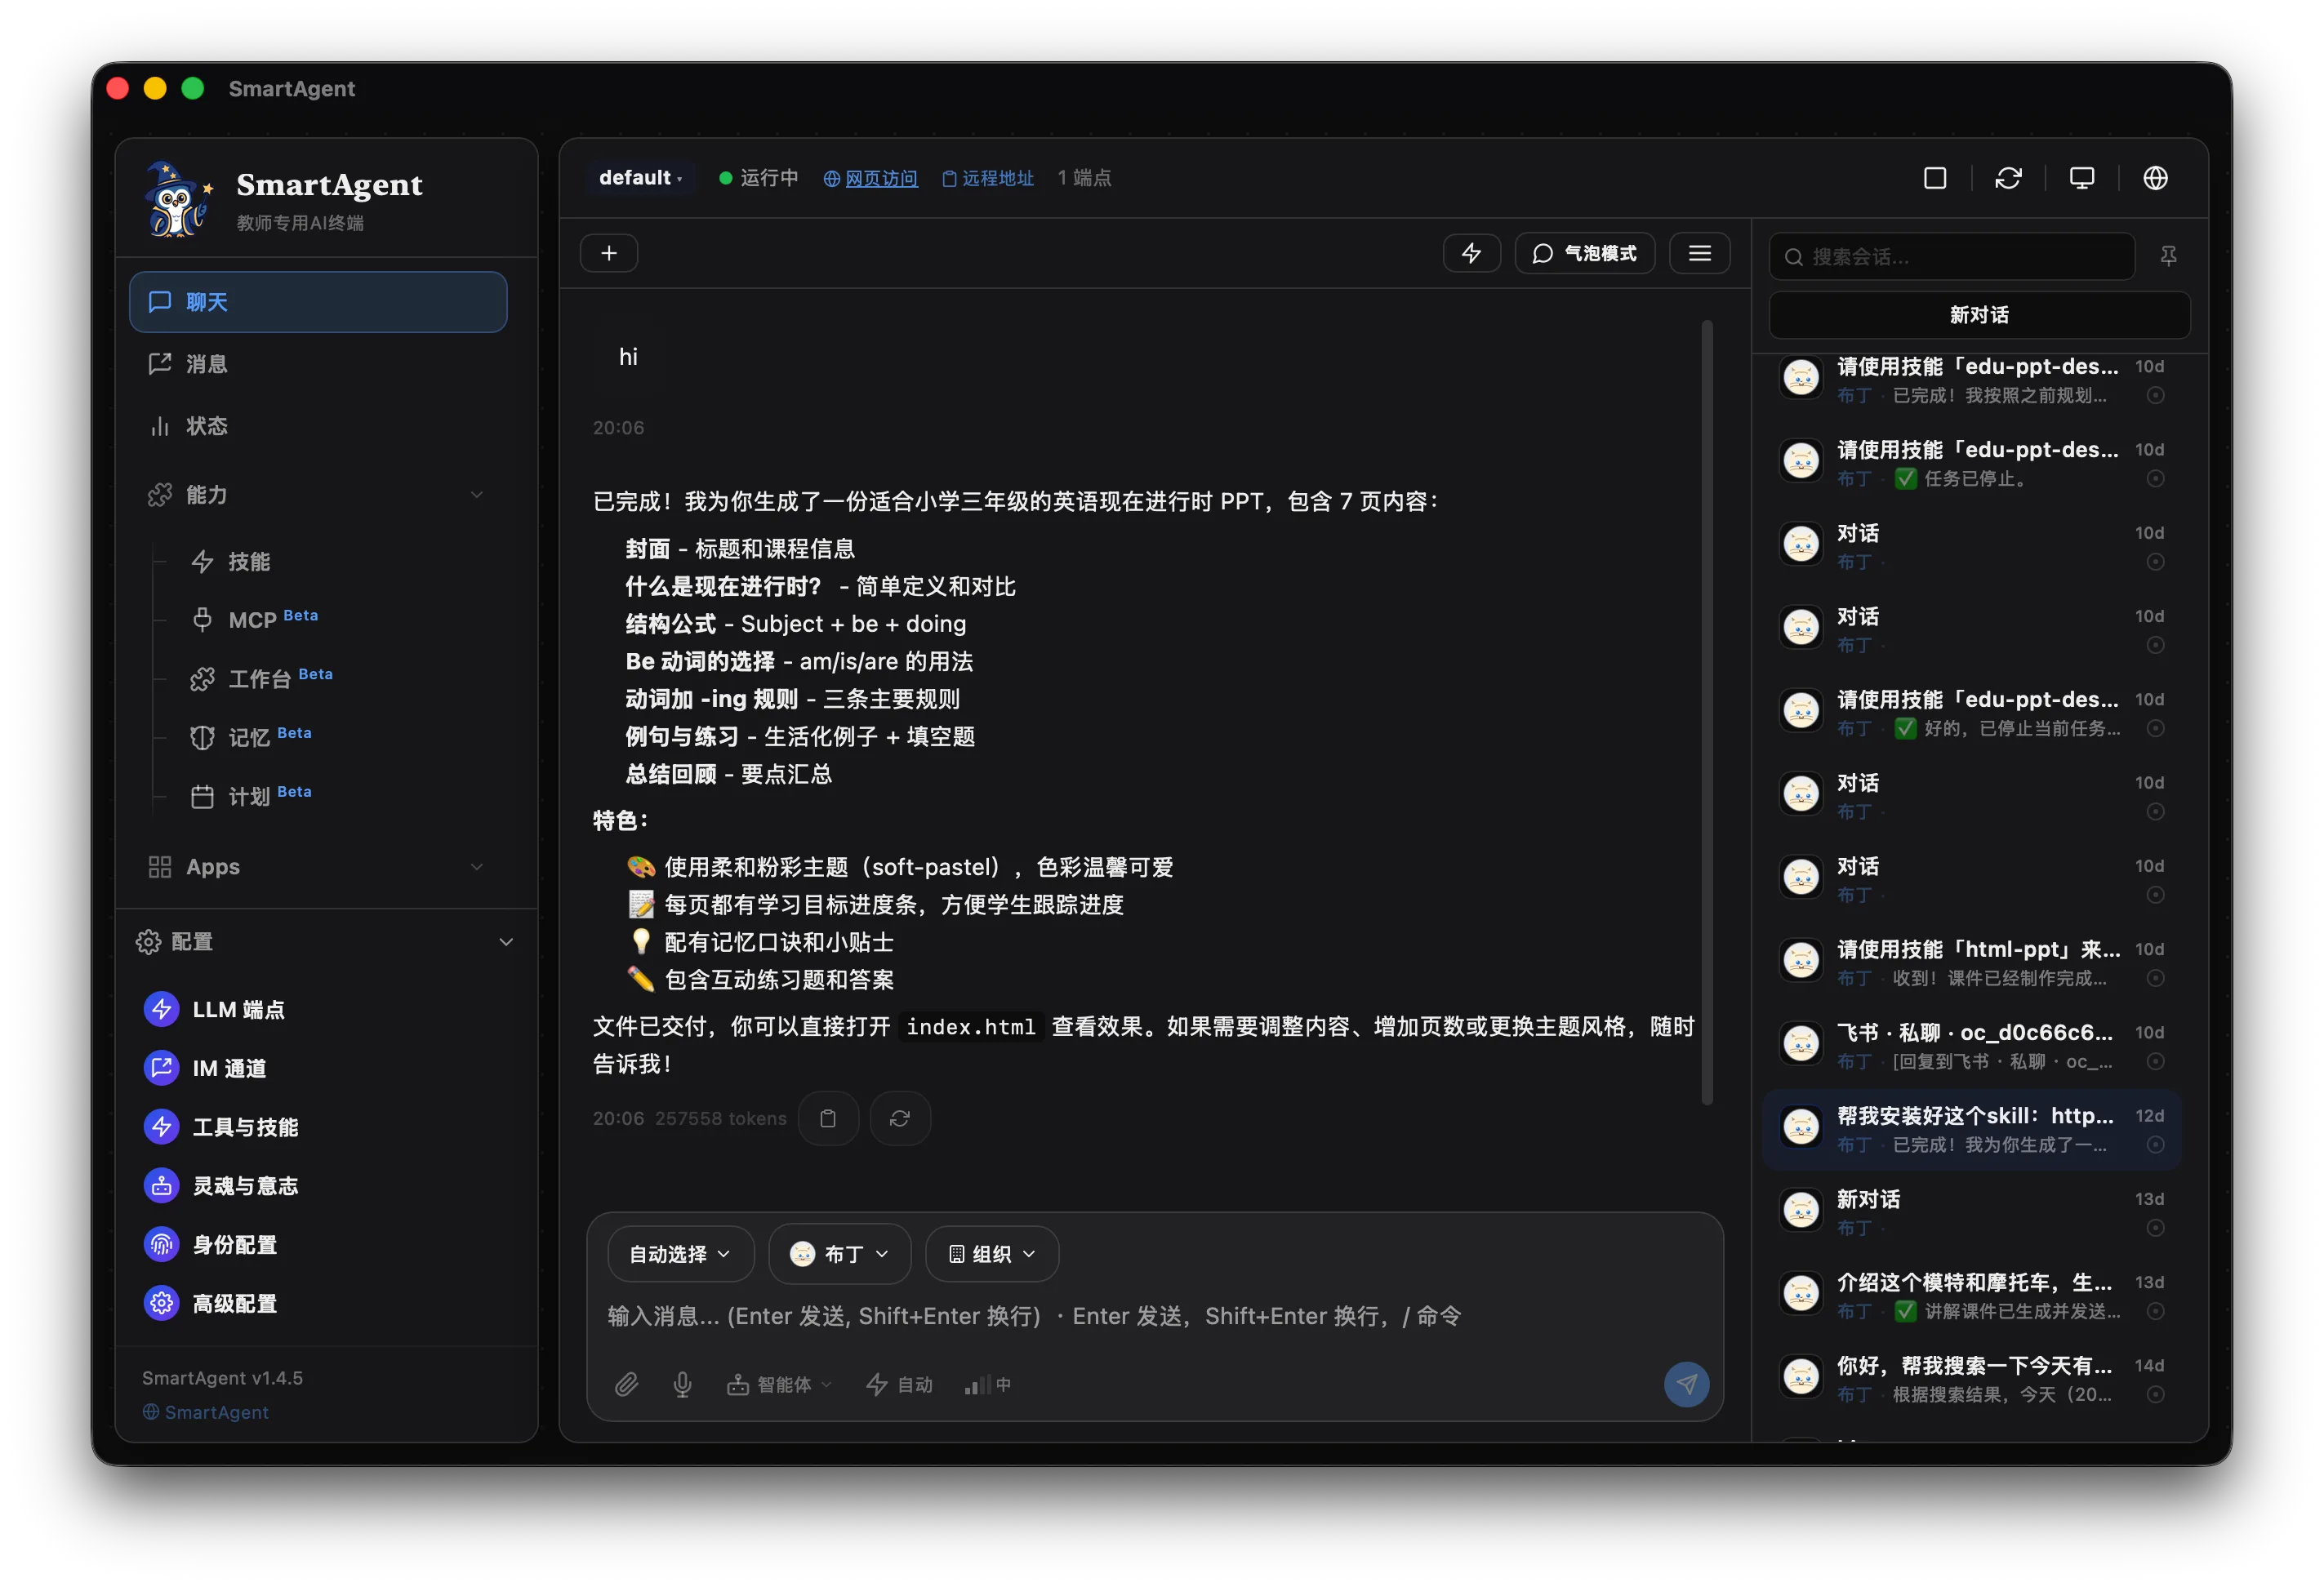Select the 聊天 sidebar item
The image size is (2324, 1587).
click(318, 302)
